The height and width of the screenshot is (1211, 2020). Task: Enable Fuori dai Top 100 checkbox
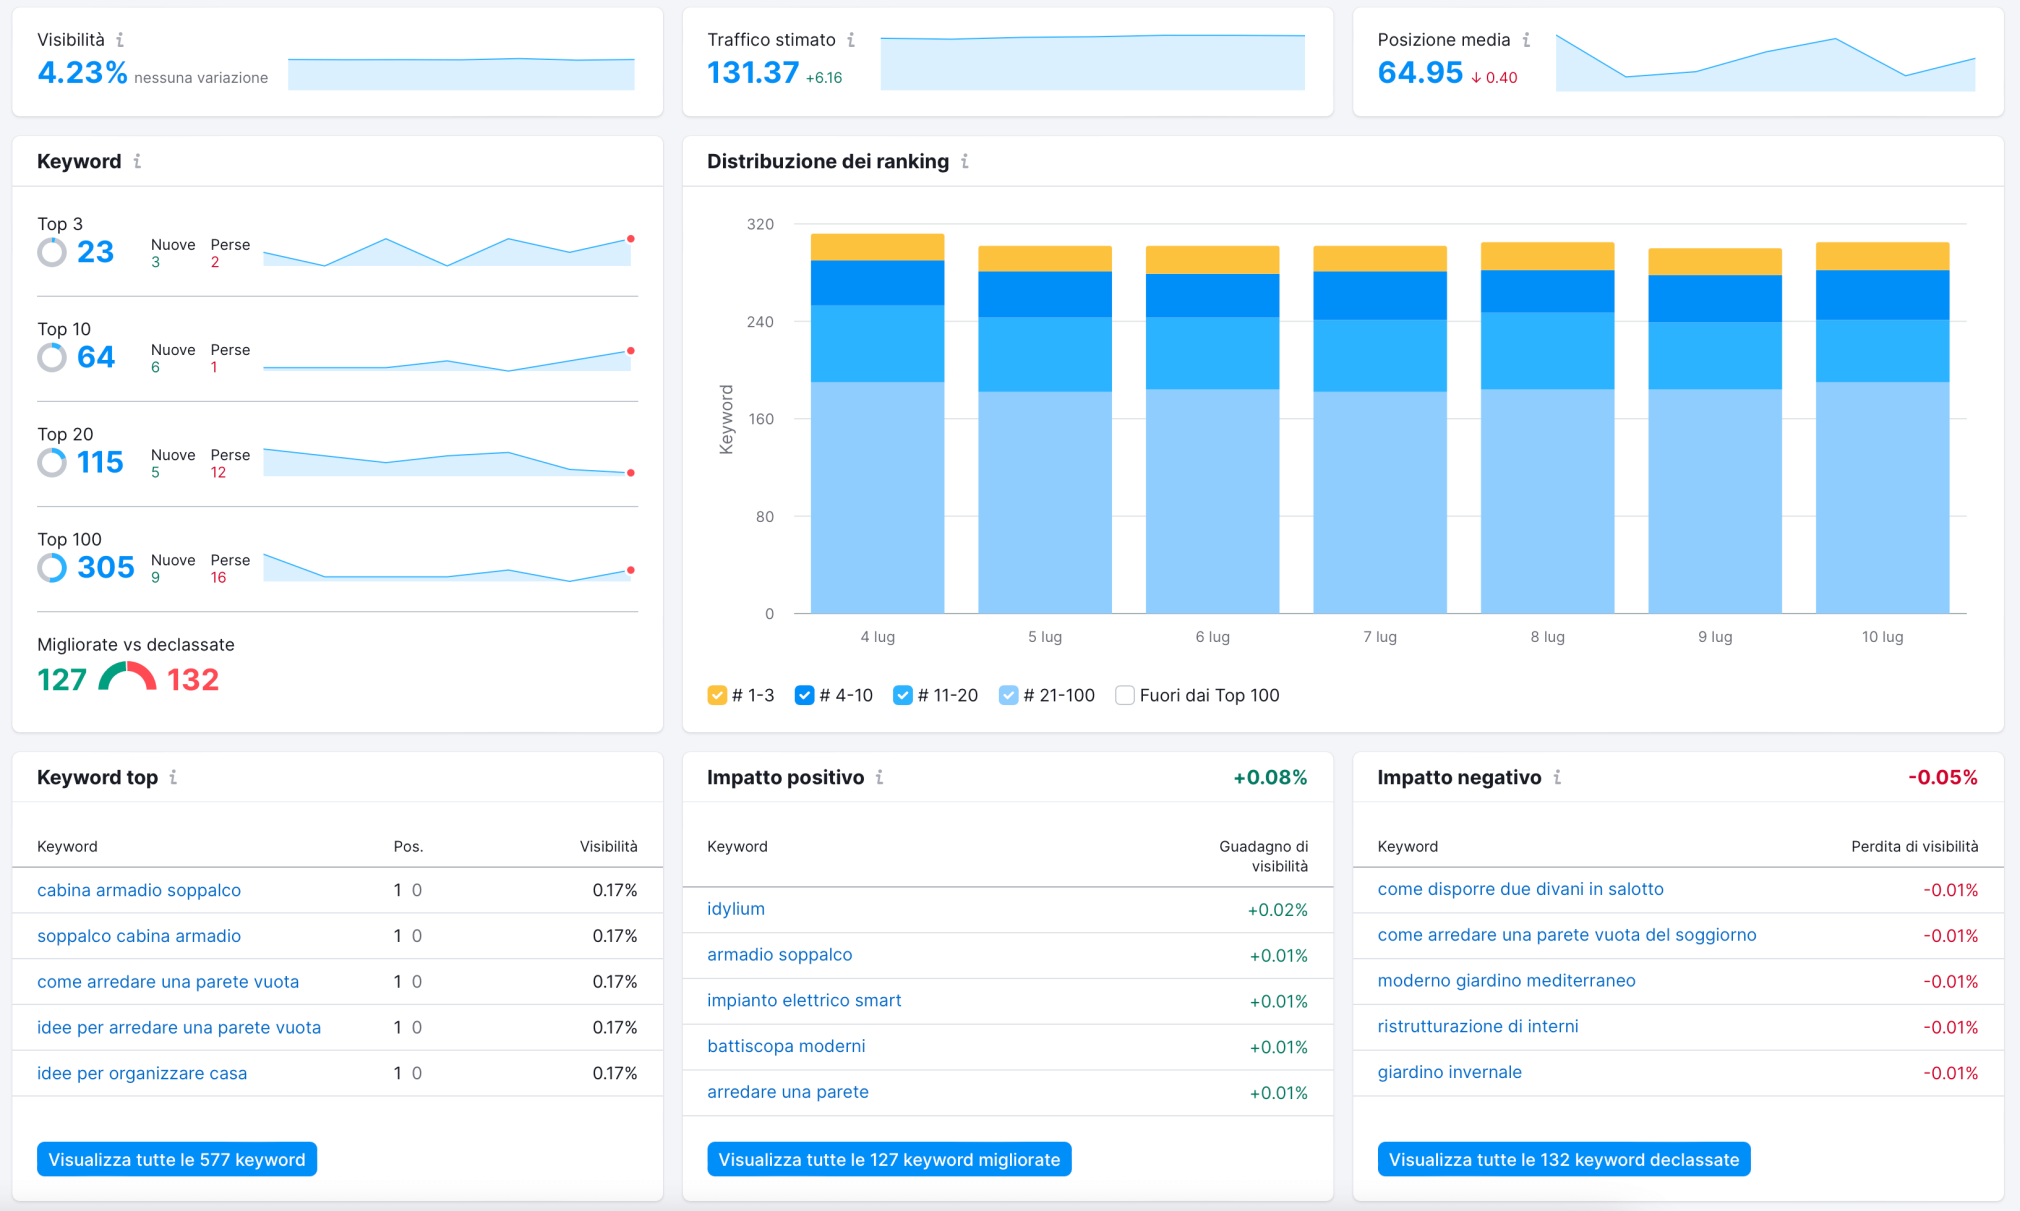tap(1125, 695)
